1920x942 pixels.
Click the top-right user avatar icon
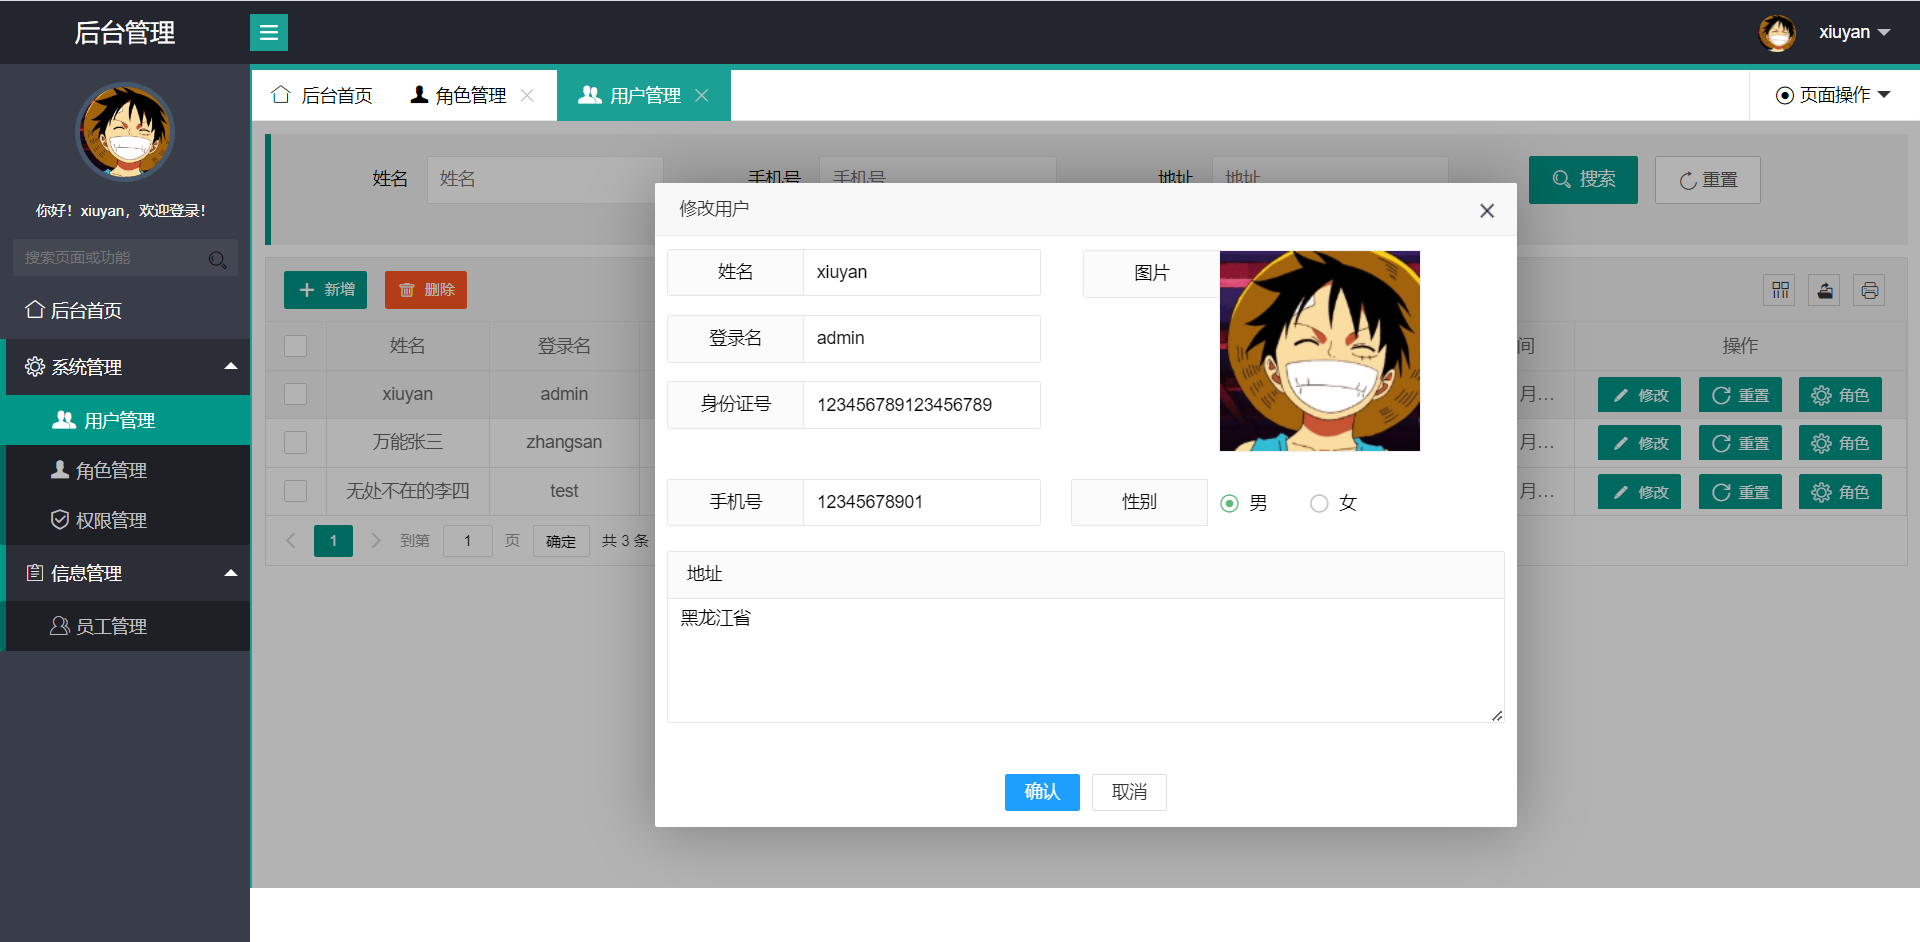pos(1777,33)
